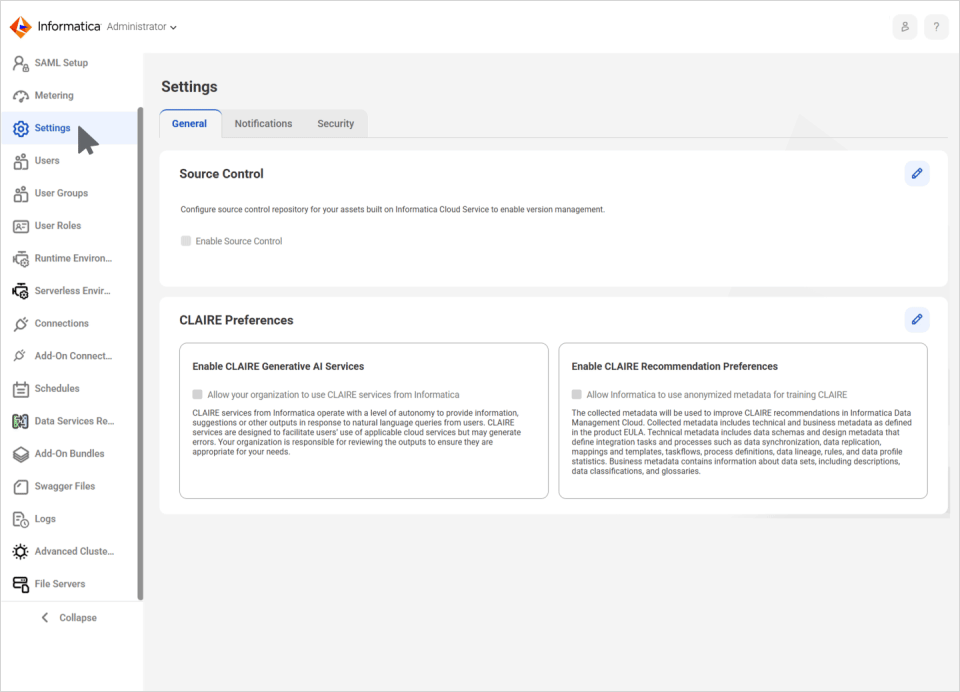
Task: Click the Informatica logo icon
Action: 21,27
